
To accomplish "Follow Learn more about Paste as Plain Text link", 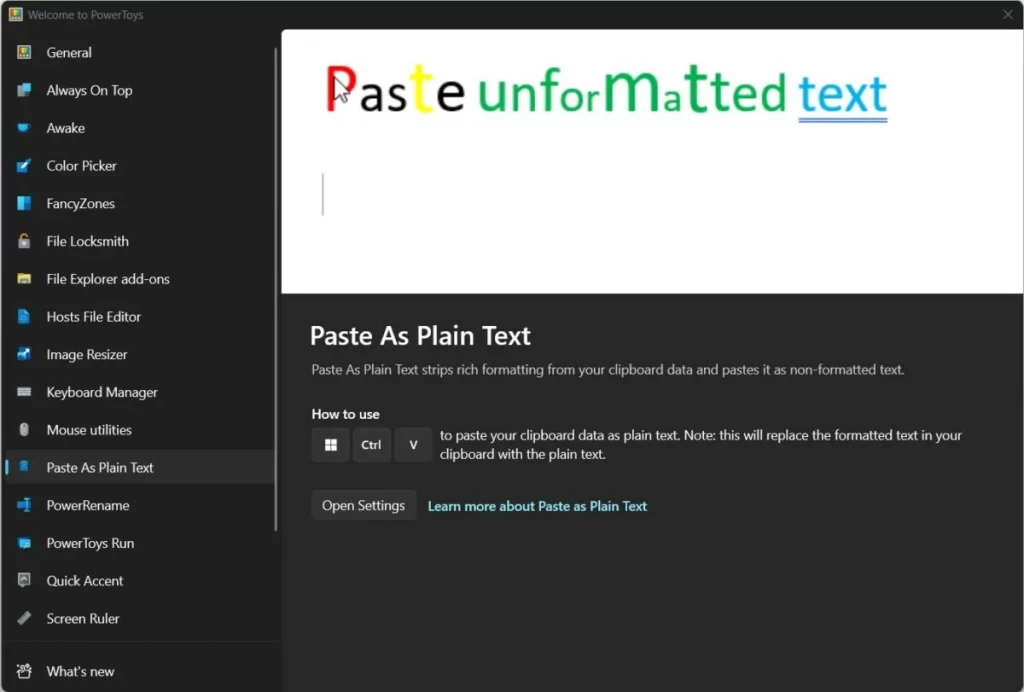I will (537, 506).
